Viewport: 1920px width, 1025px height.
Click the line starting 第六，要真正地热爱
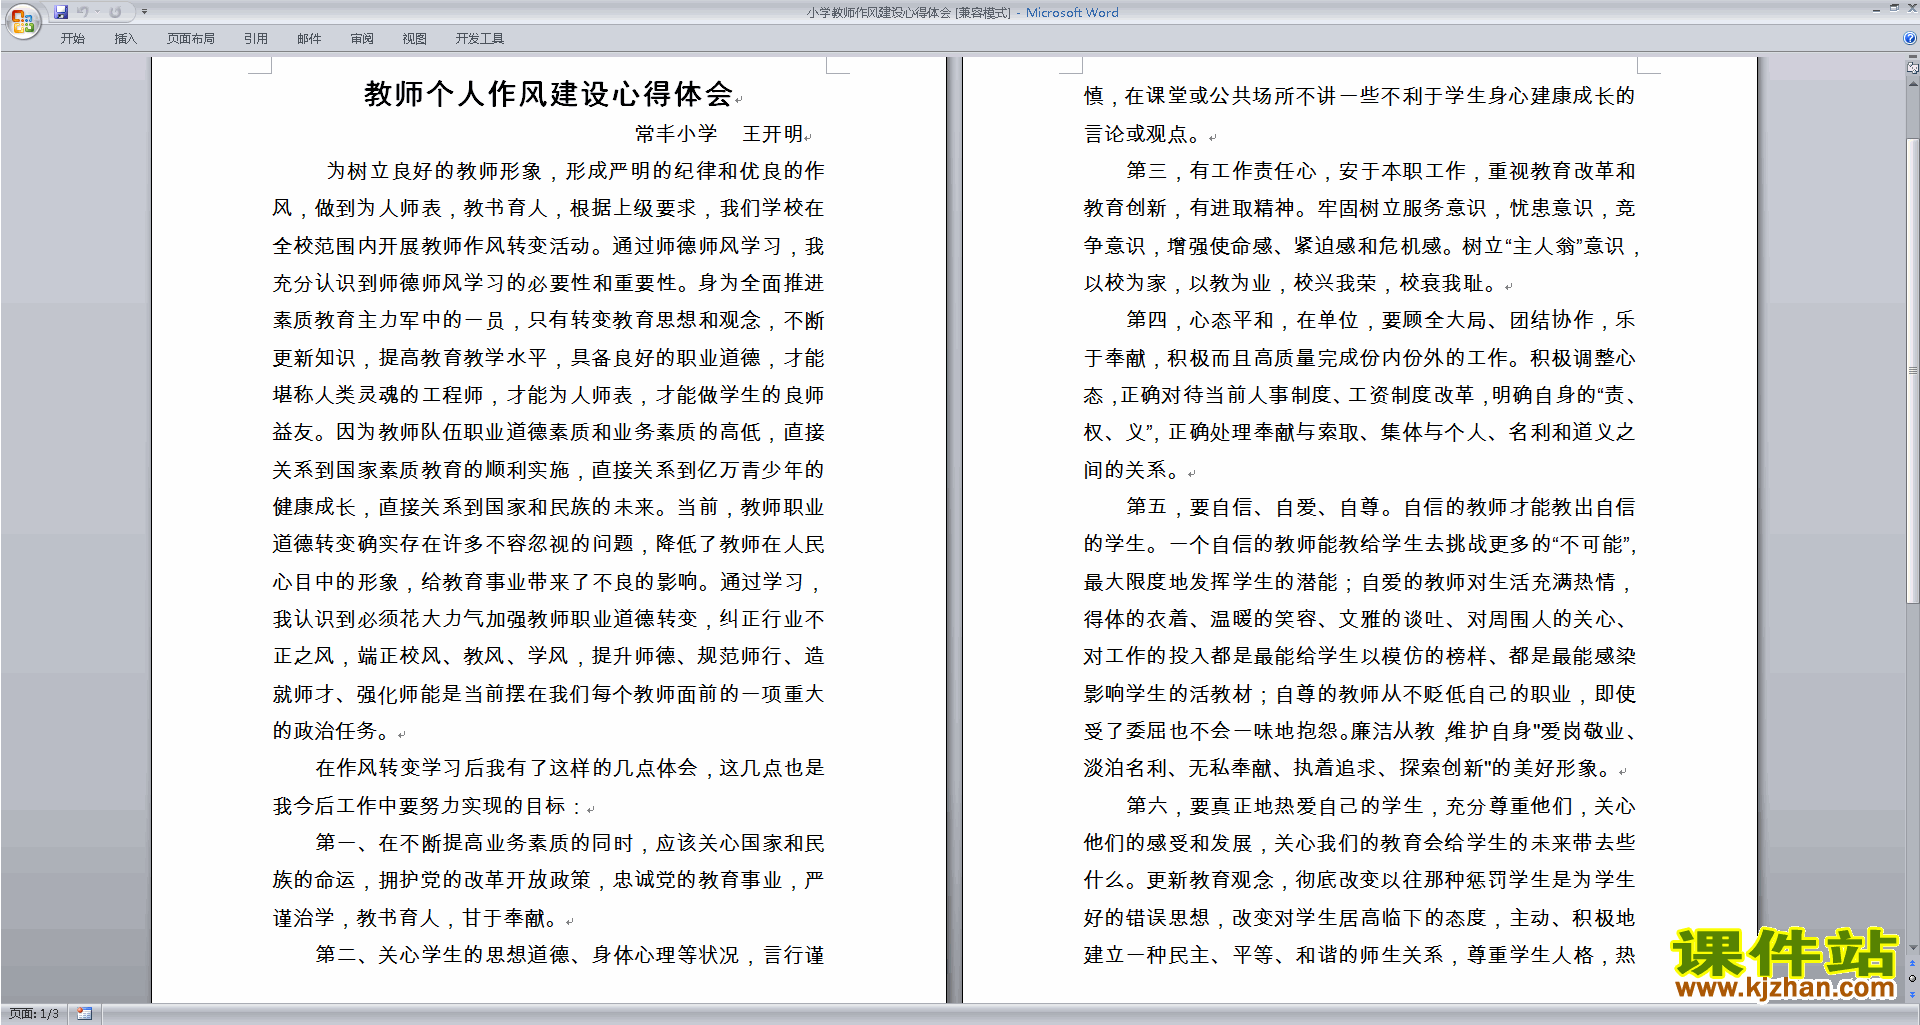[x=1381, y=806]
